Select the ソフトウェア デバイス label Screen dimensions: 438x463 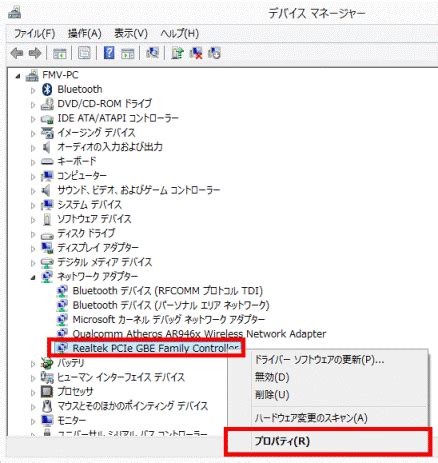click(x=94, y=219)
